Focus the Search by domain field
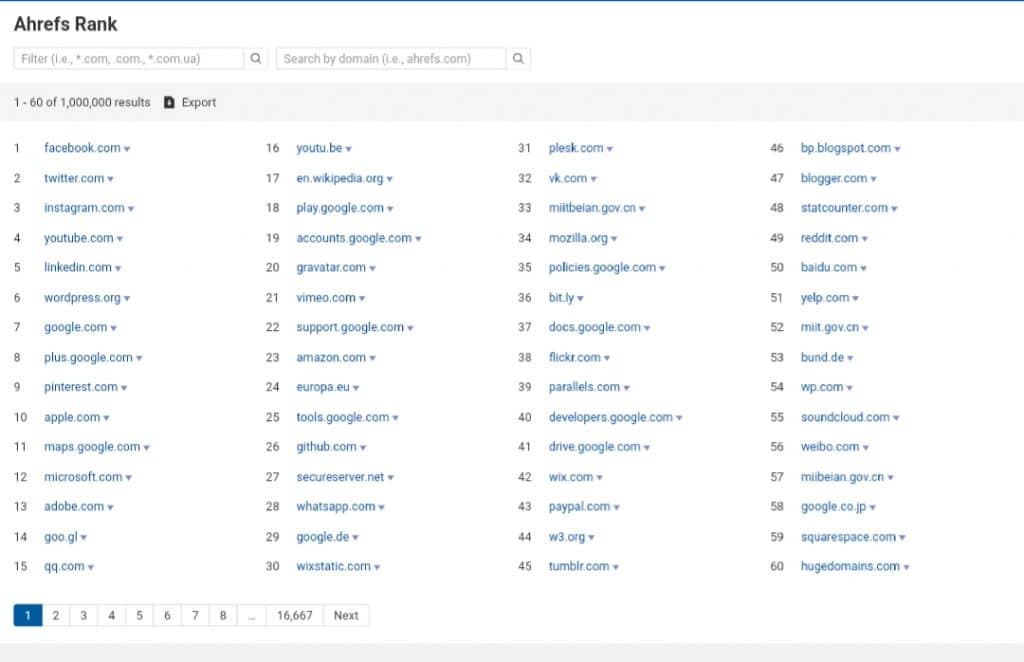 coord(391,59)
